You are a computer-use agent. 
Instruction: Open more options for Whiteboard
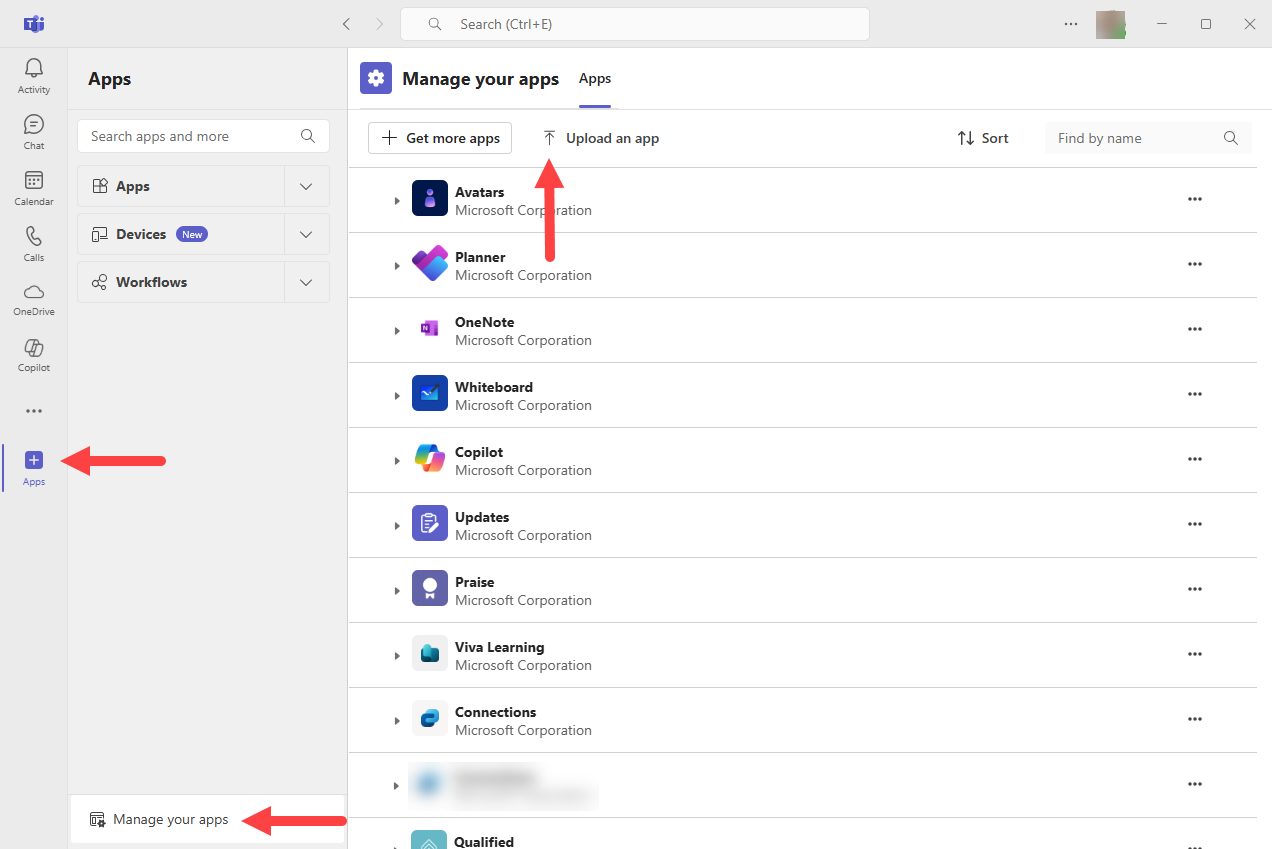(1194, 394)
